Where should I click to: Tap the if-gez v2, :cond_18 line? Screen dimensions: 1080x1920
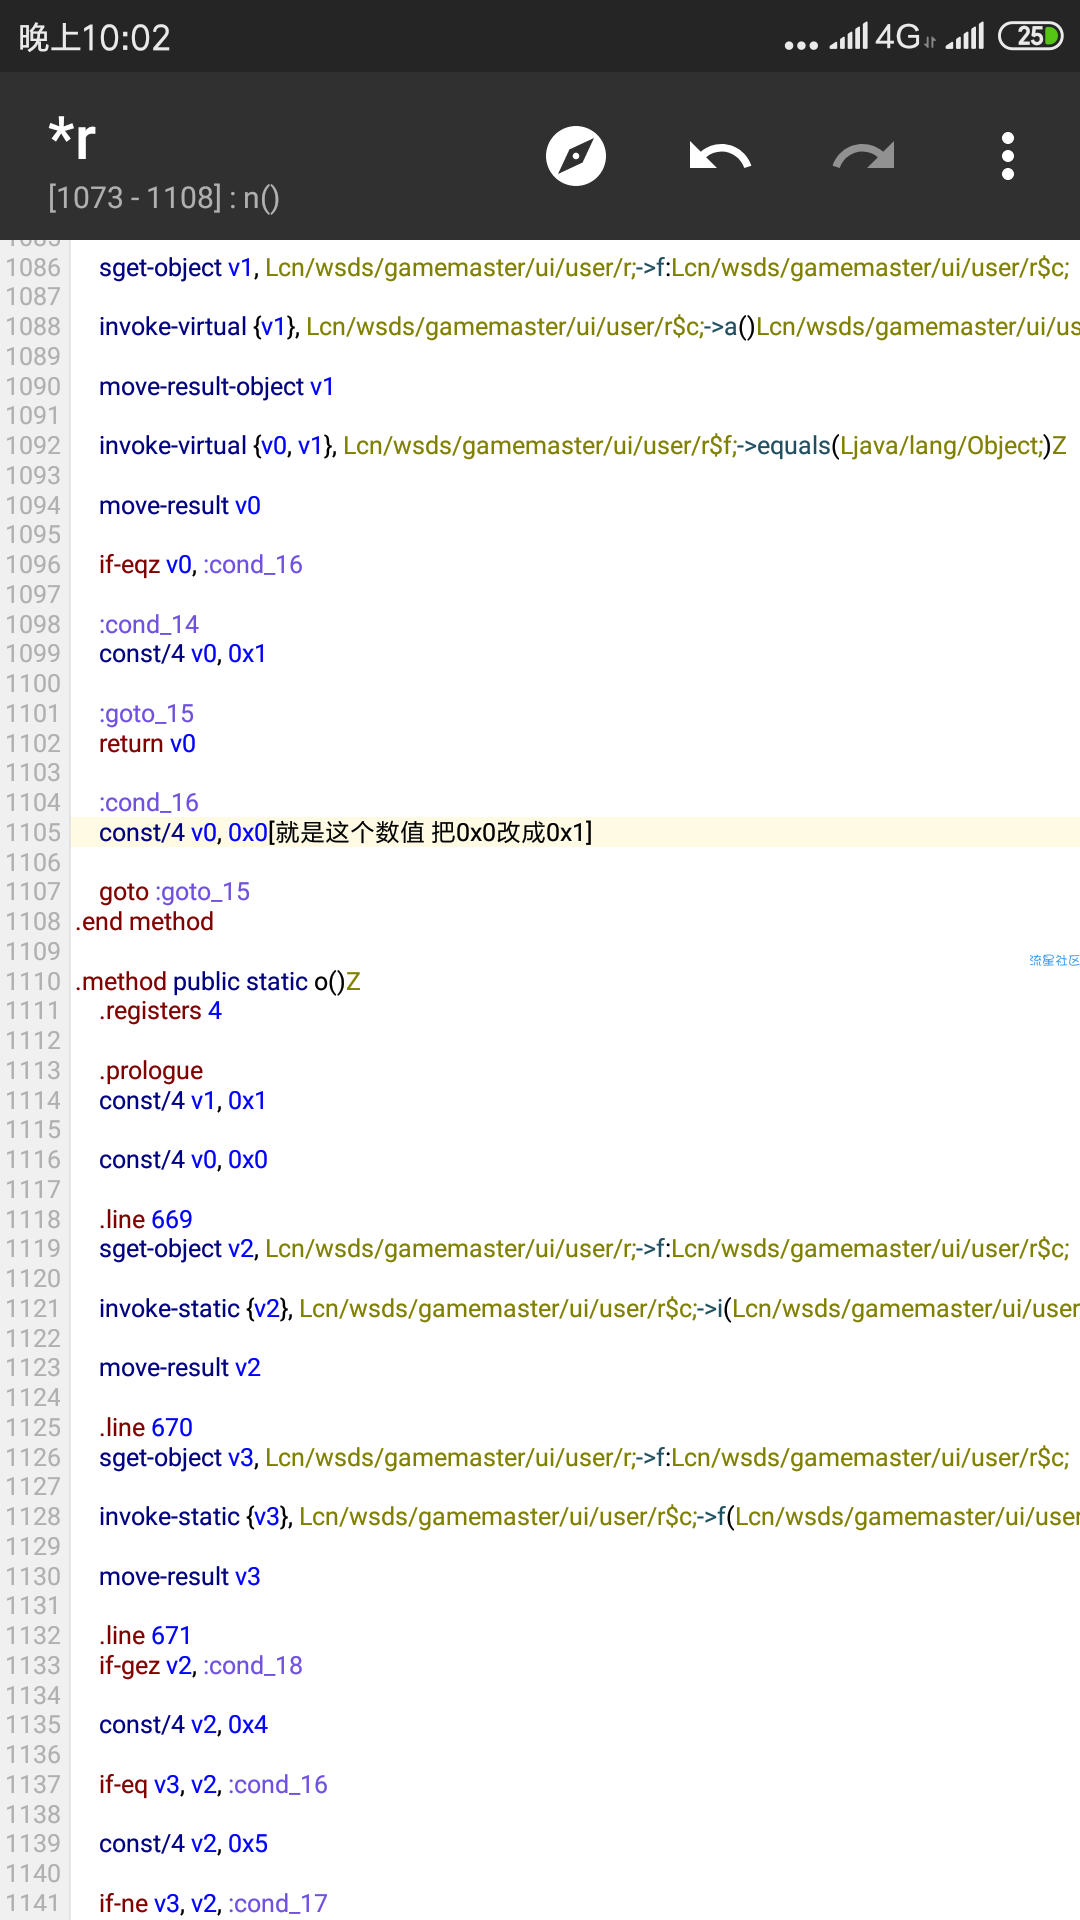pos(200,1665)
